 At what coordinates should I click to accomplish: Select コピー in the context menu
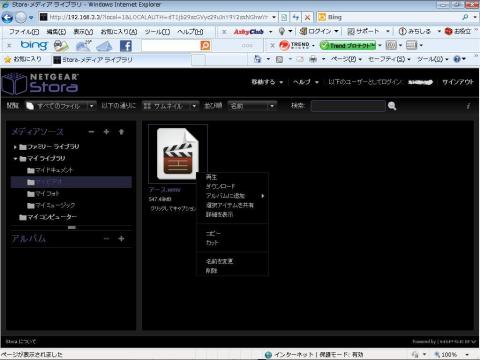click(x=213, y=233)
